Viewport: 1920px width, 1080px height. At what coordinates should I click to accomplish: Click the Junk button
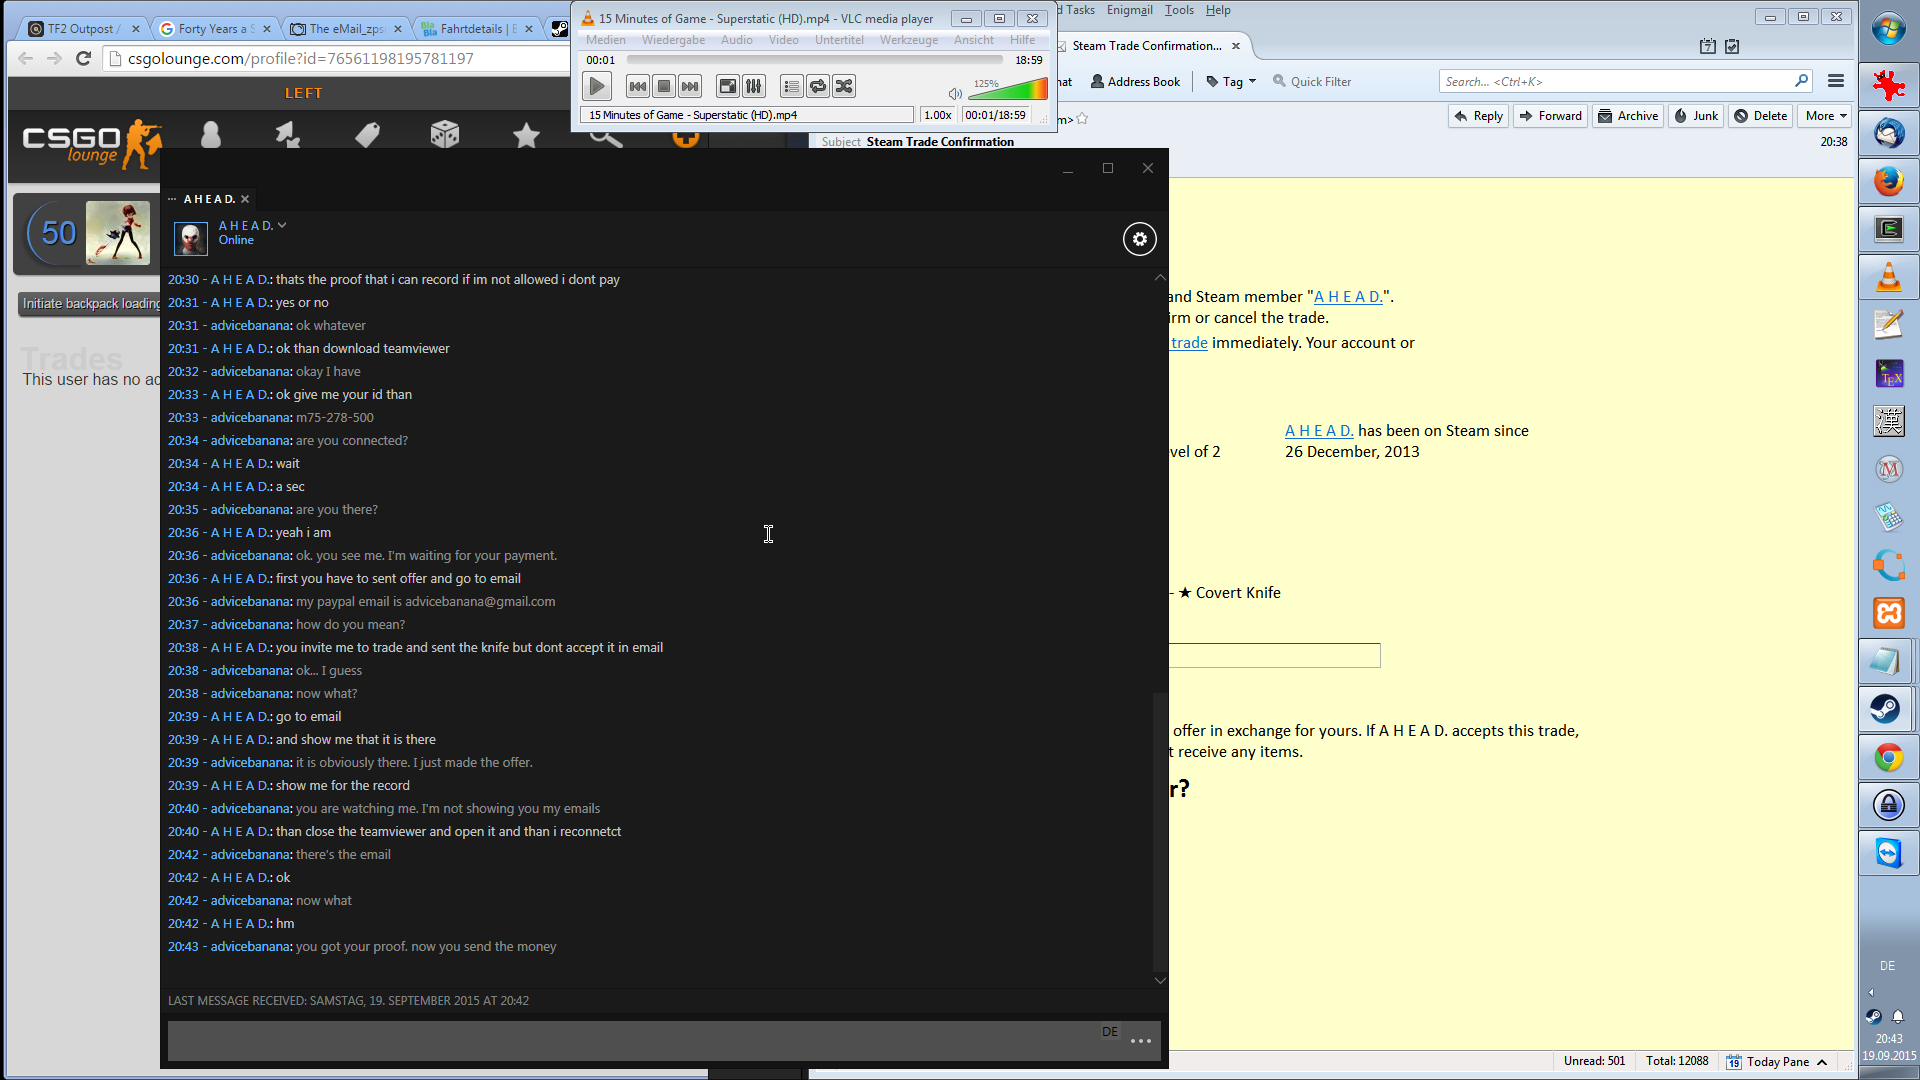coord(1696,116)
